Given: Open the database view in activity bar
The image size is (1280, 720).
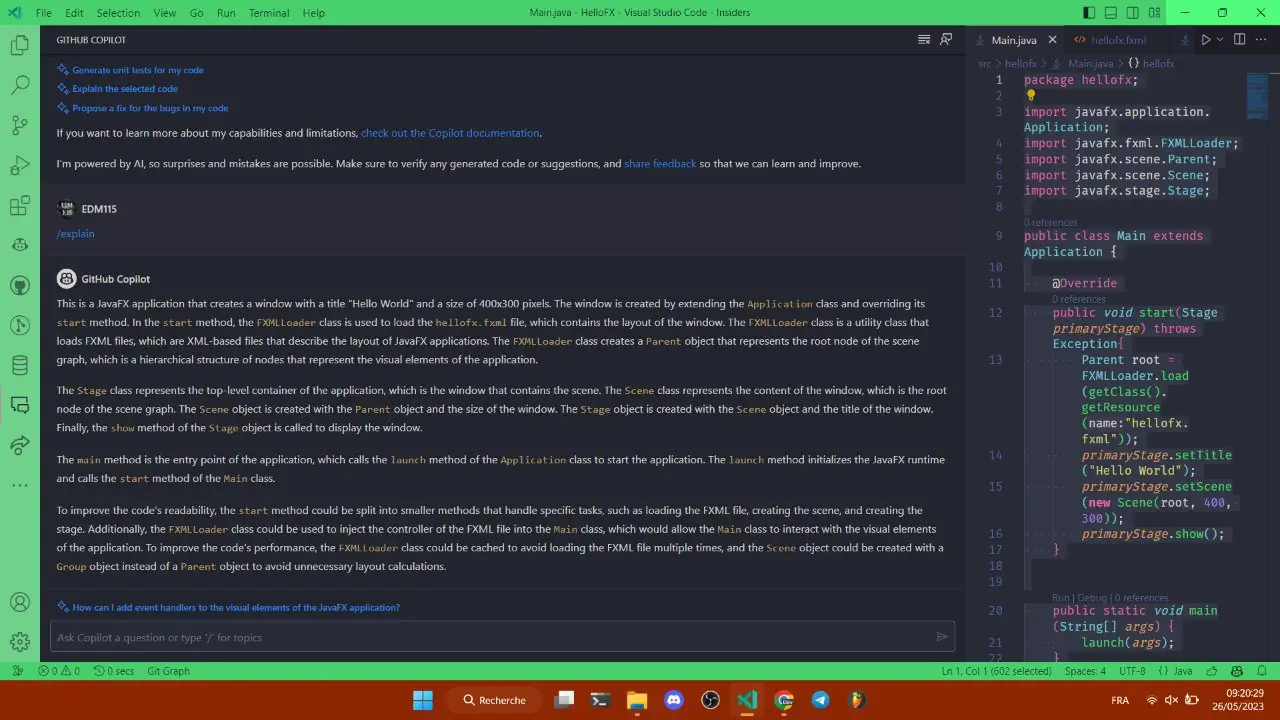Looking at the screenshot, I should (19, 365).
